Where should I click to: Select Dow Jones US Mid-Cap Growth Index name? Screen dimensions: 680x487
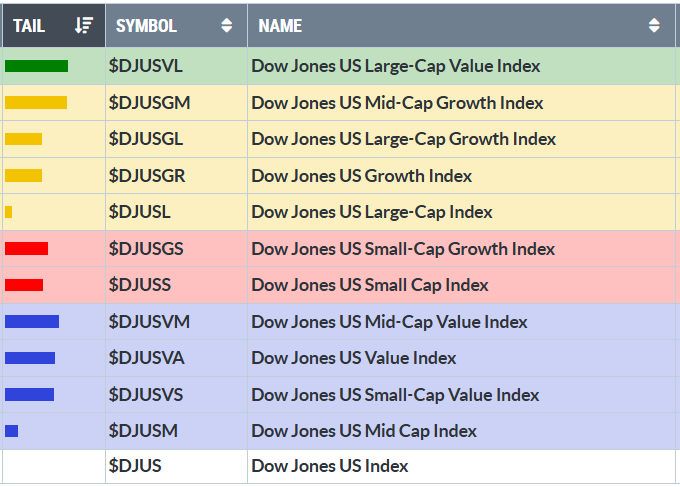pos(397,103)
